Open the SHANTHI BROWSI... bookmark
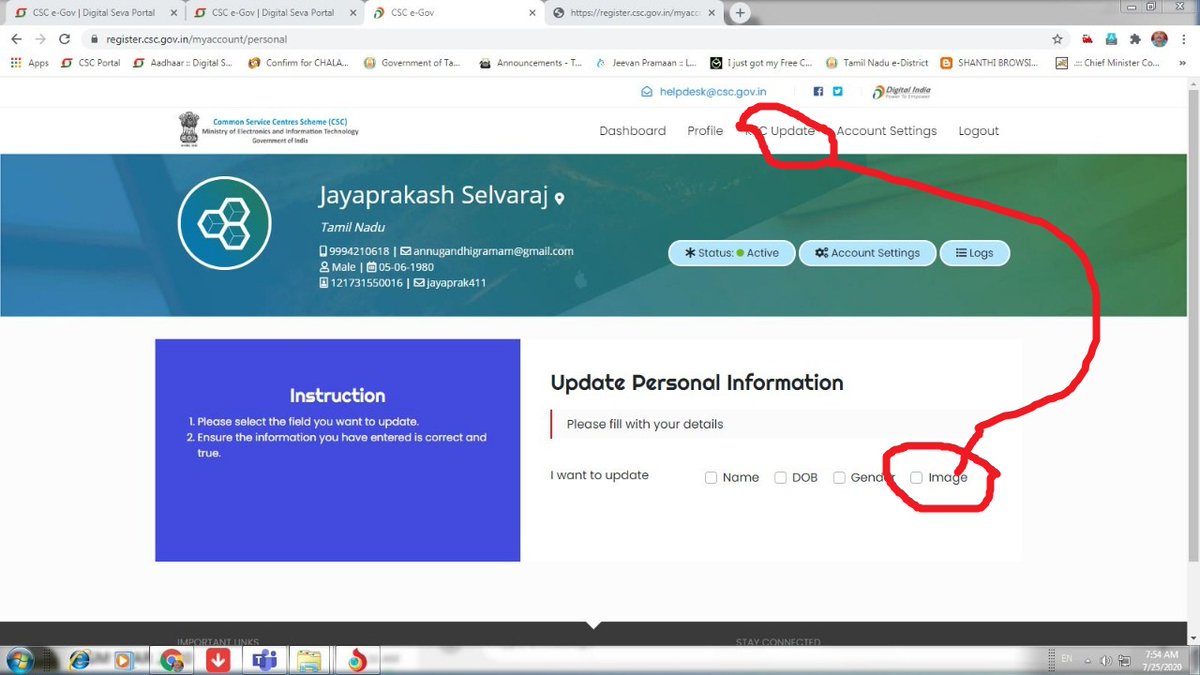1200x675 pixels. pos(991,62)
